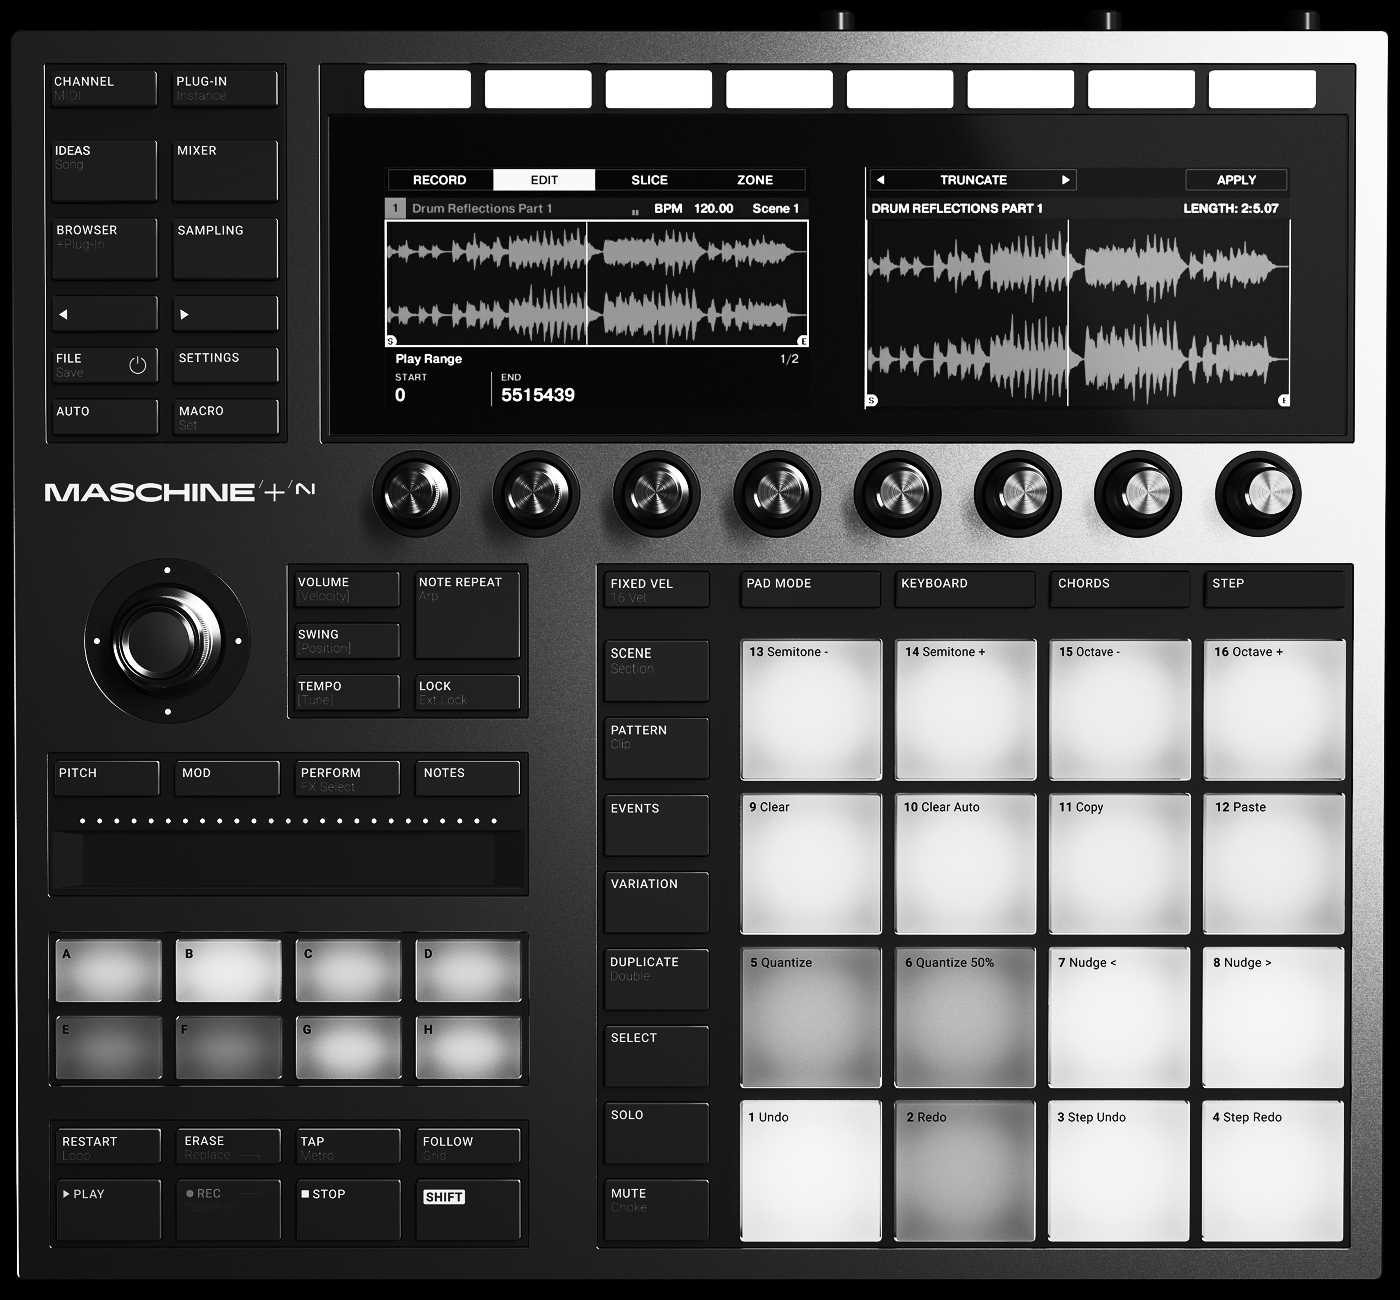Tap pad 12 Paste

1275,863
